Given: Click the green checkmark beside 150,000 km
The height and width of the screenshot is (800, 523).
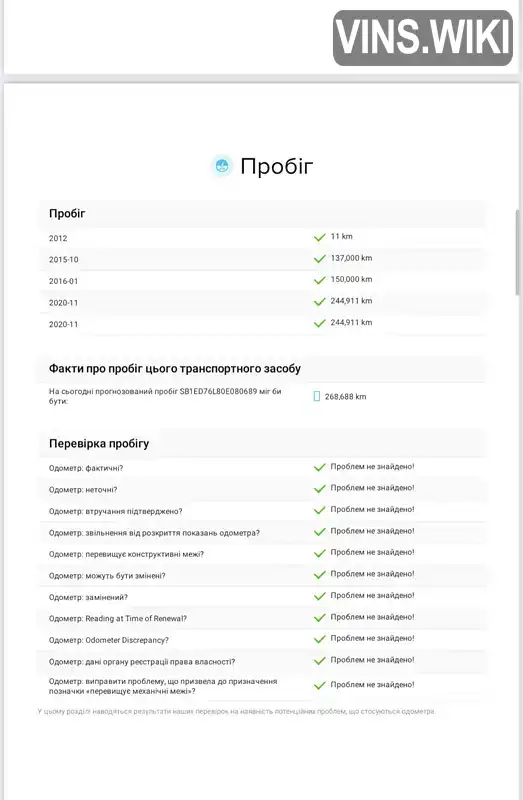Looking at the screenshot, I should point(319,280).
